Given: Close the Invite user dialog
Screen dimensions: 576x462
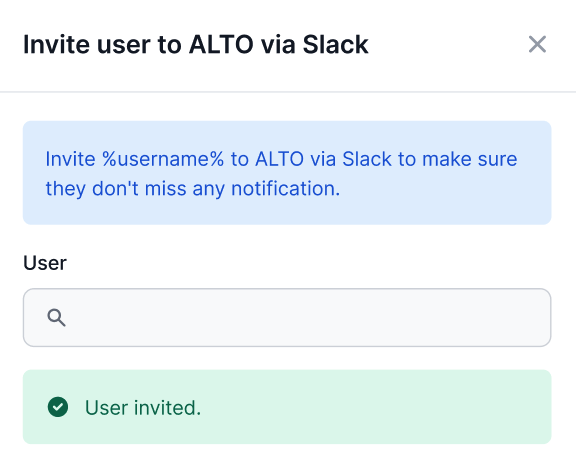Looking at the screenshot, I should click(537, 44).
